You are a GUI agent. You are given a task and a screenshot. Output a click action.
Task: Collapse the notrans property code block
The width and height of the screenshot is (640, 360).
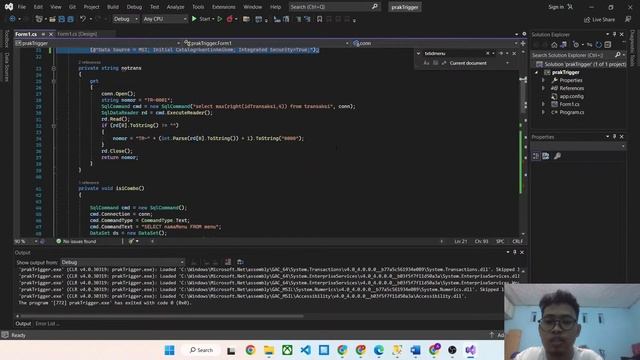click(53, 68)
